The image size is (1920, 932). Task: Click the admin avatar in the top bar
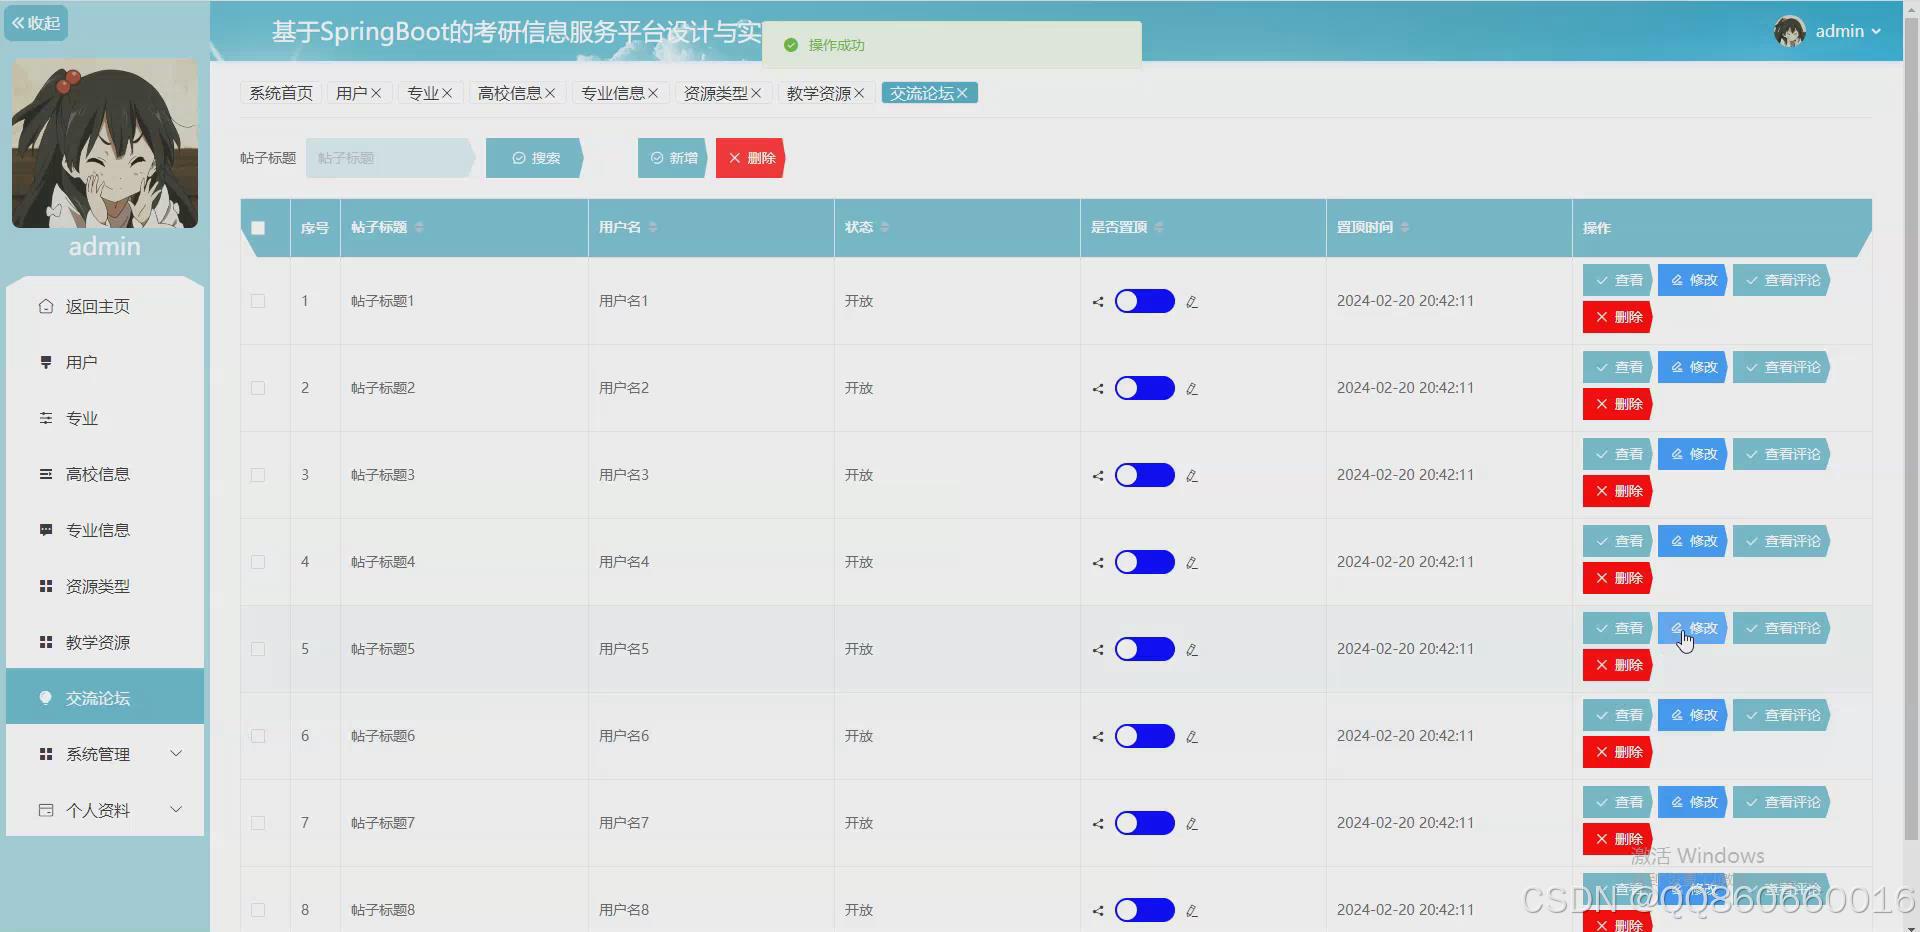pyautogui.click(x=1789, y=31)
